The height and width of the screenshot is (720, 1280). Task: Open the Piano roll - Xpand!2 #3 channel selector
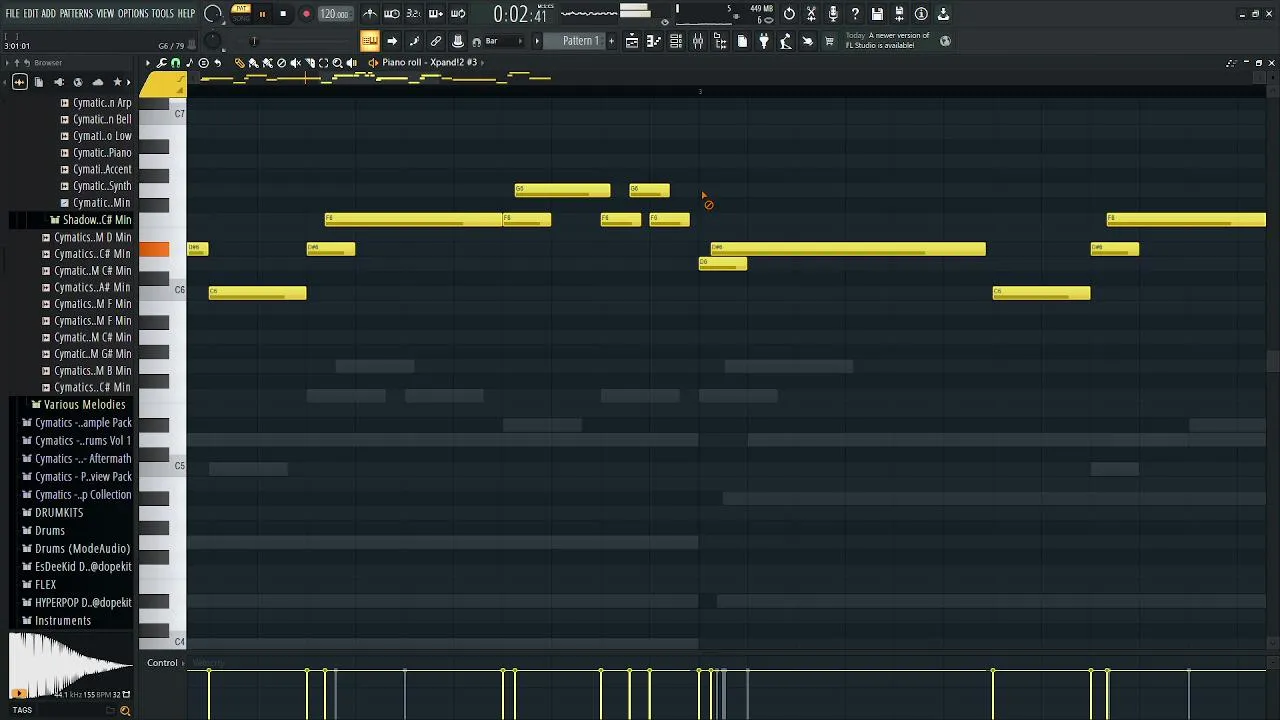coord(430,62)
